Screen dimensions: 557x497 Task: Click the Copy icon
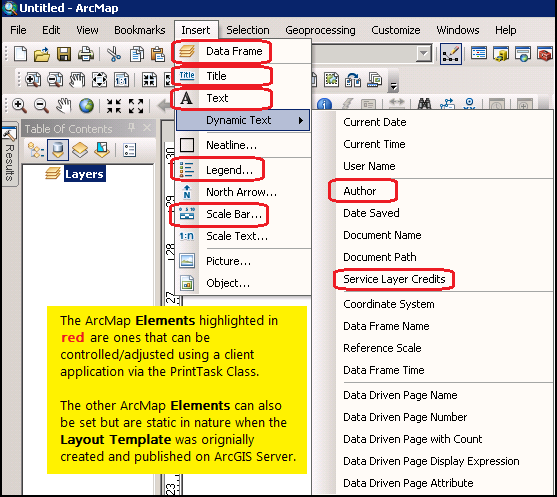pos(137,55)
